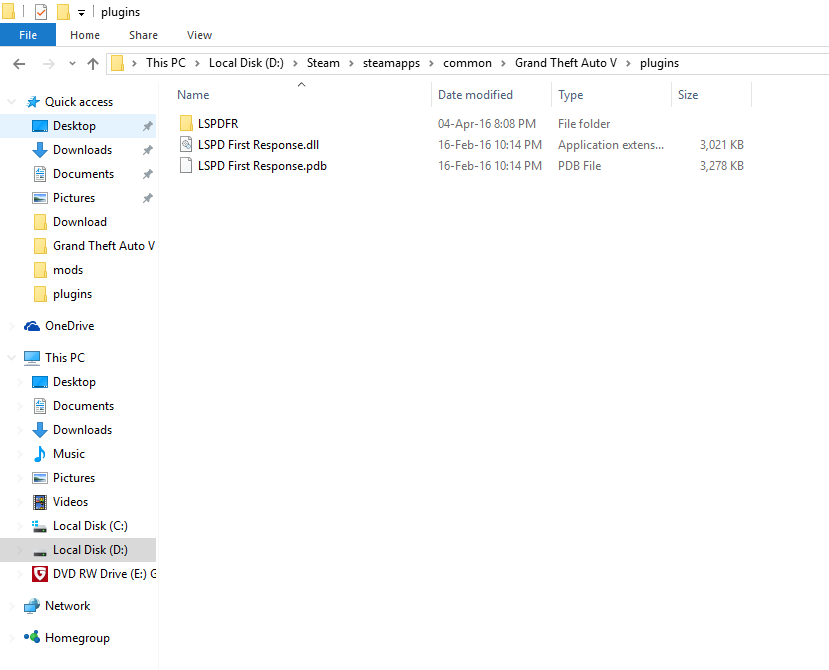
Task: Open pinned Documents under Quick access
Action: click(x=84, y=173)
